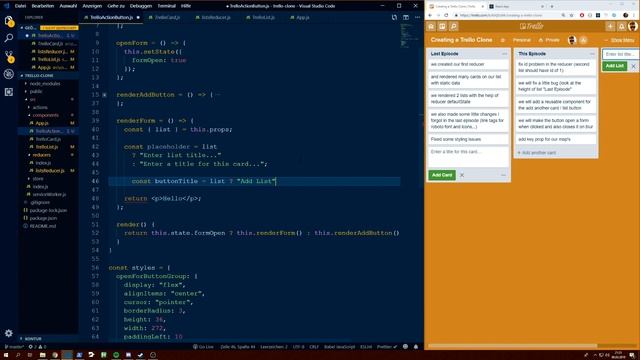Viewport: 640px width, 360px height.
Task: Open the Debuggen menu
Action: tap(140, 6)
